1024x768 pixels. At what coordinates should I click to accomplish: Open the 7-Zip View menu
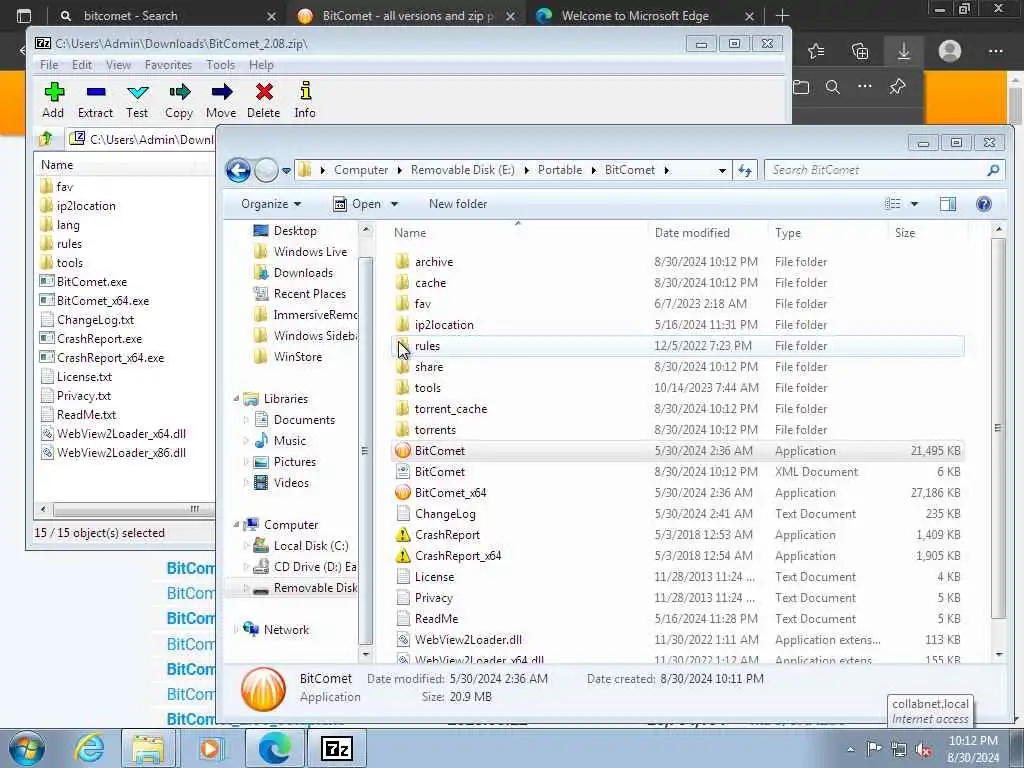point(118,65)
